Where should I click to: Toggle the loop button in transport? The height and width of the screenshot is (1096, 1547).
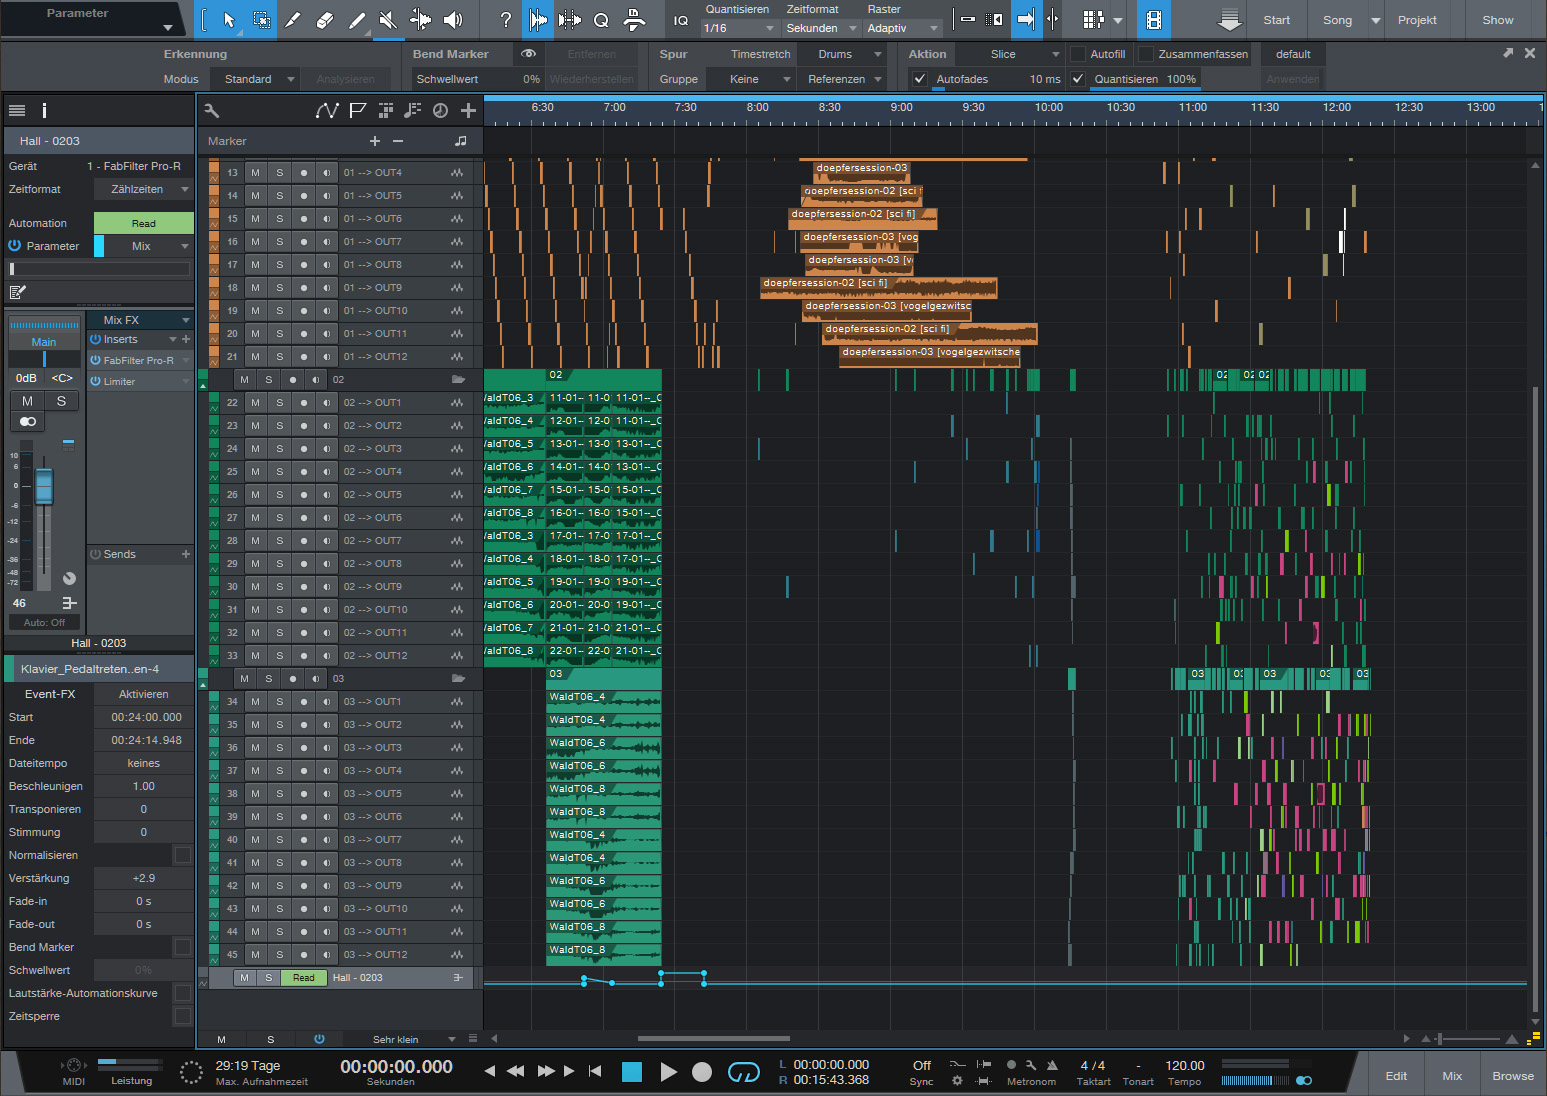(x=743, y=1072)
